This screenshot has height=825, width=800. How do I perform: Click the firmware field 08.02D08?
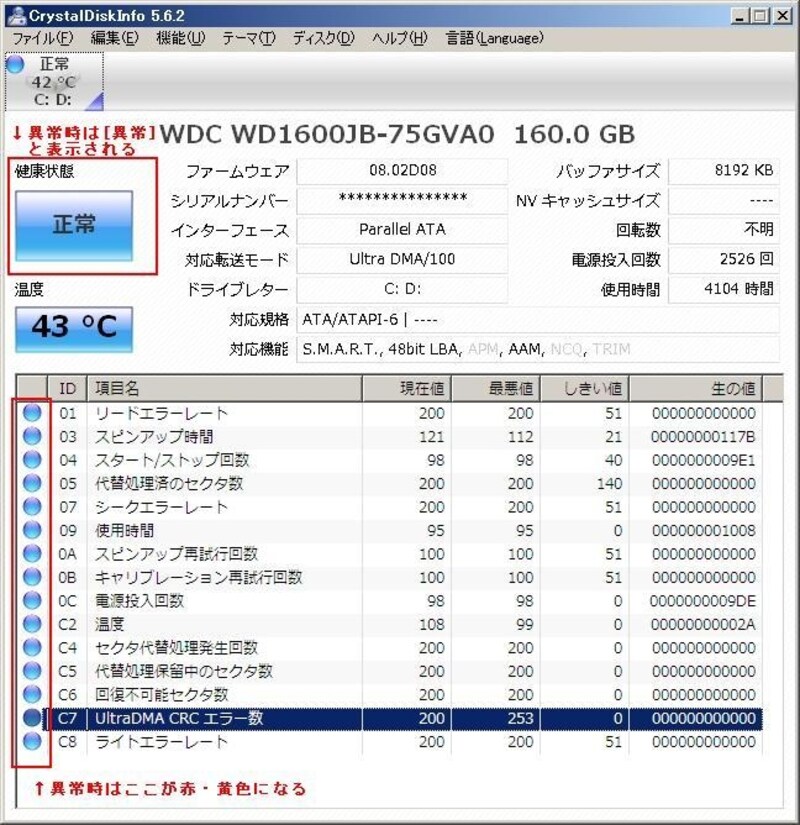coord(402,171)
